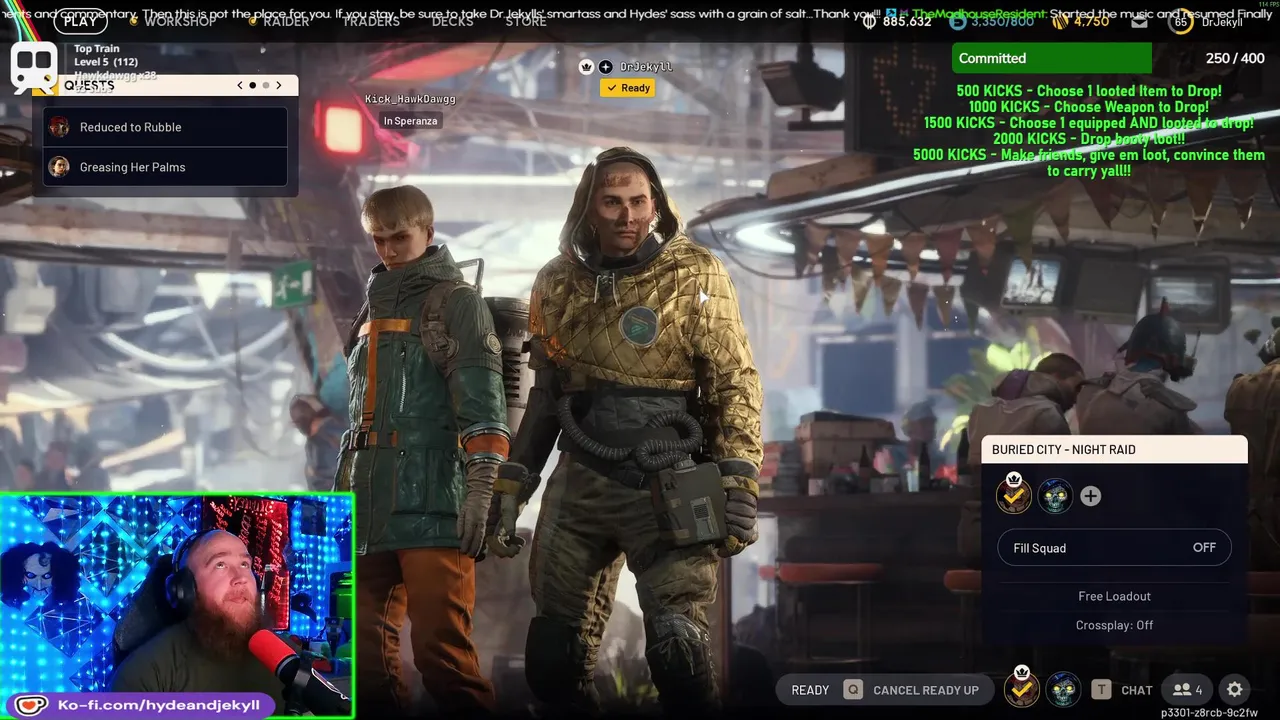Select Kick_HawkDawgg player name label
This screenshot has width=1280, height=720.
(x=410, y=99)
